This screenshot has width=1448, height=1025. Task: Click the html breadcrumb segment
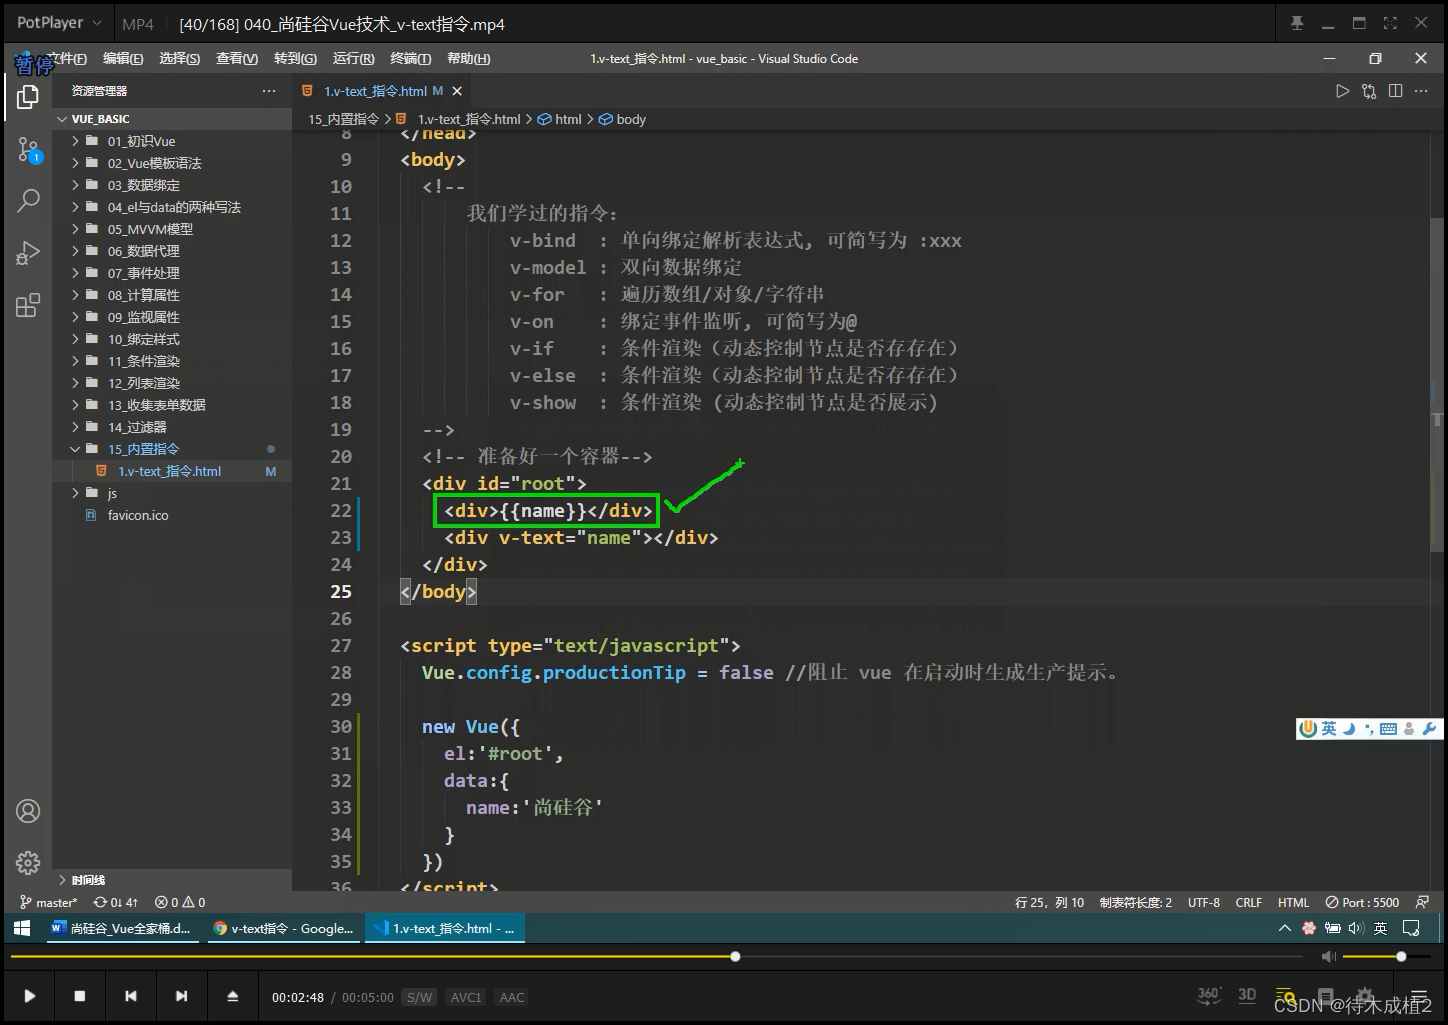559,119
